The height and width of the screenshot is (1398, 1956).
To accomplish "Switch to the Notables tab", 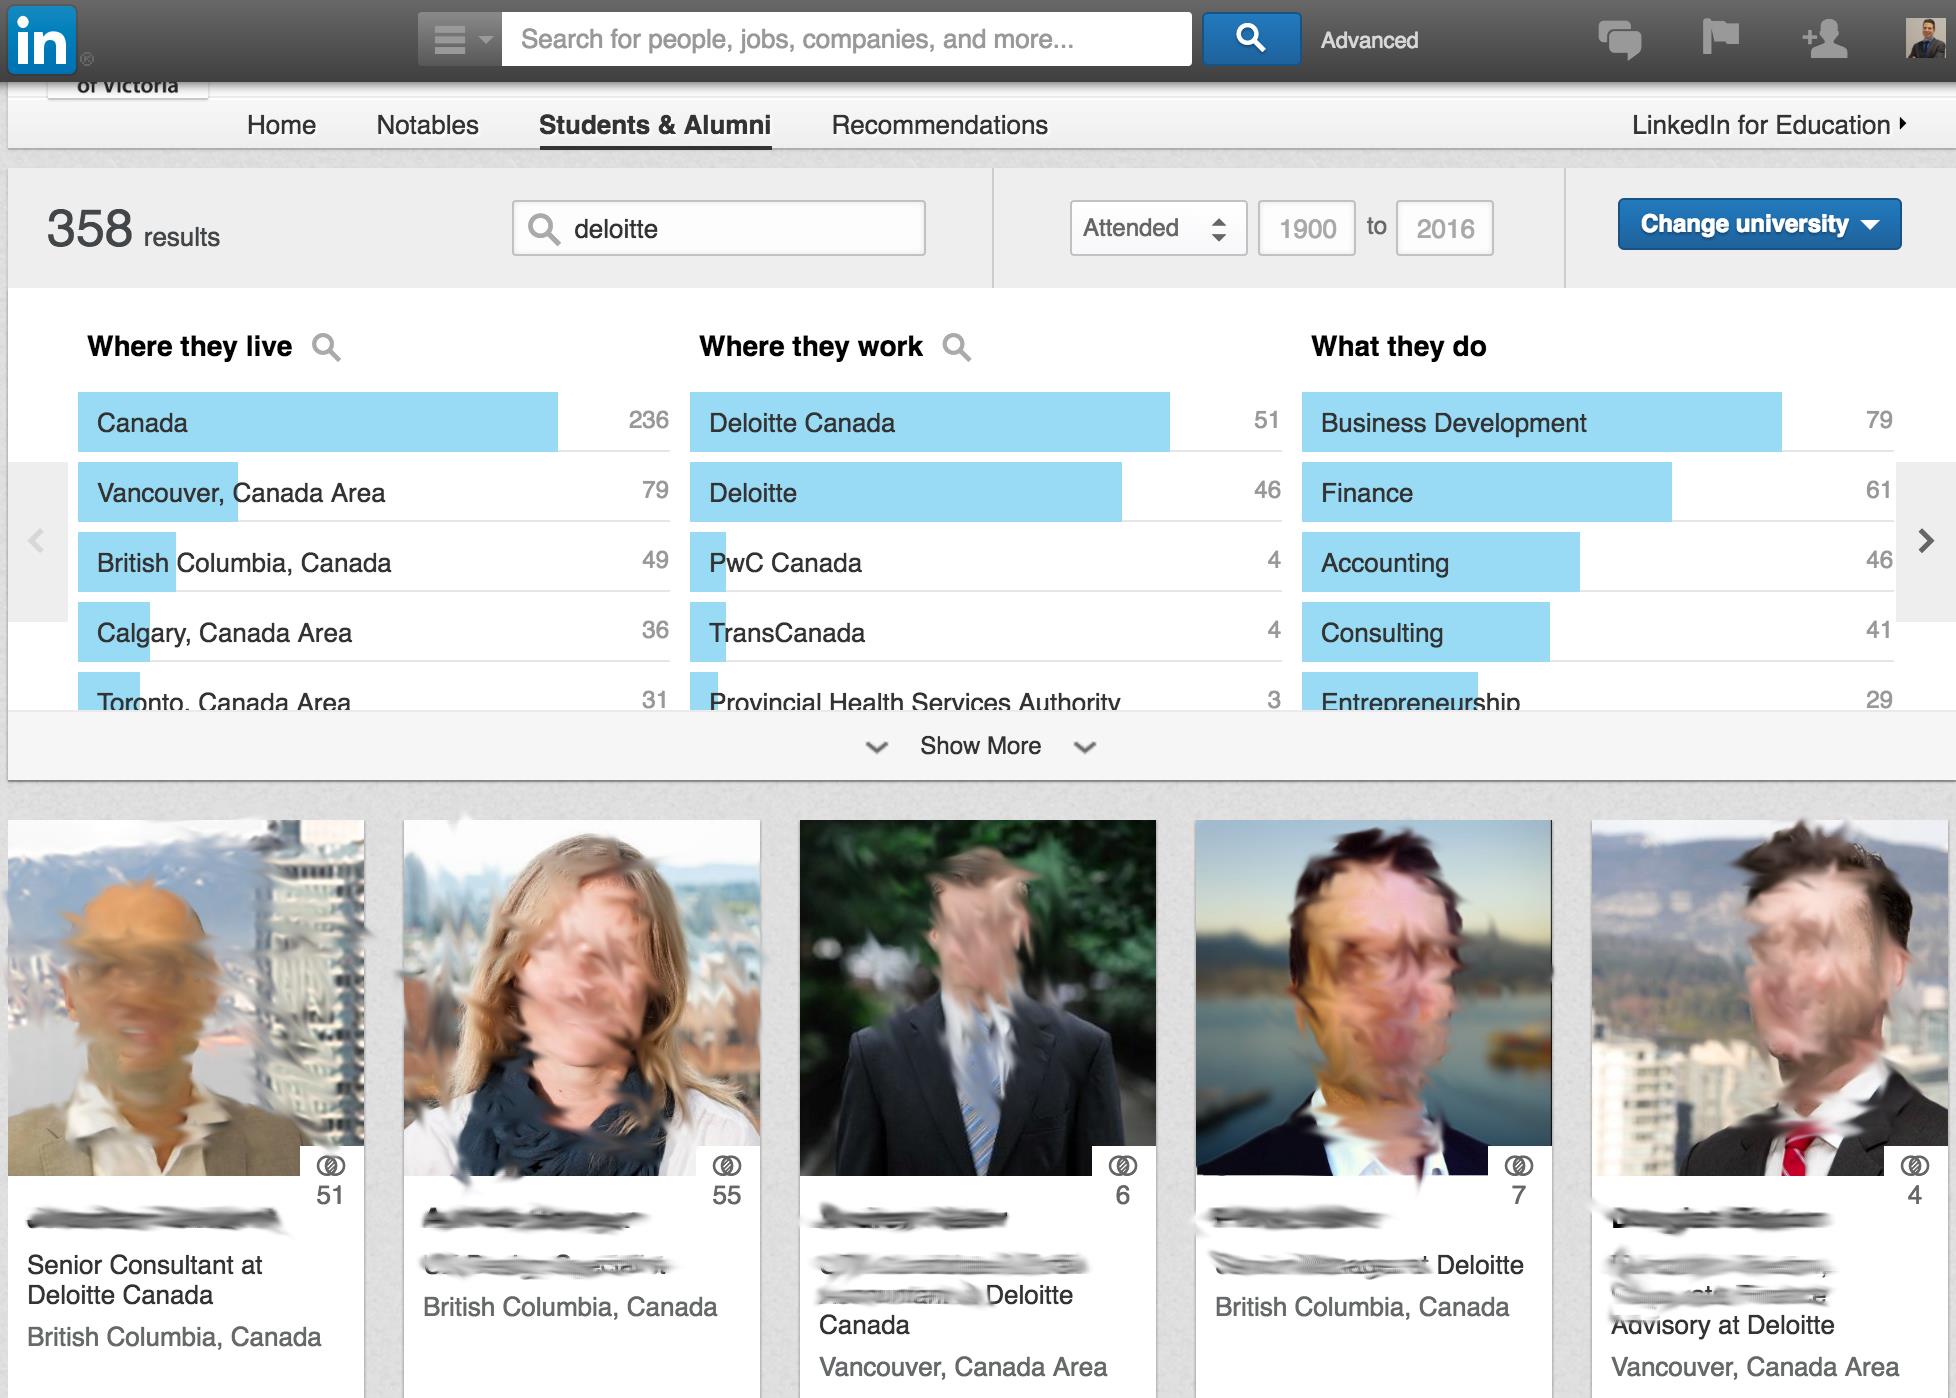I will coord(427,125).
